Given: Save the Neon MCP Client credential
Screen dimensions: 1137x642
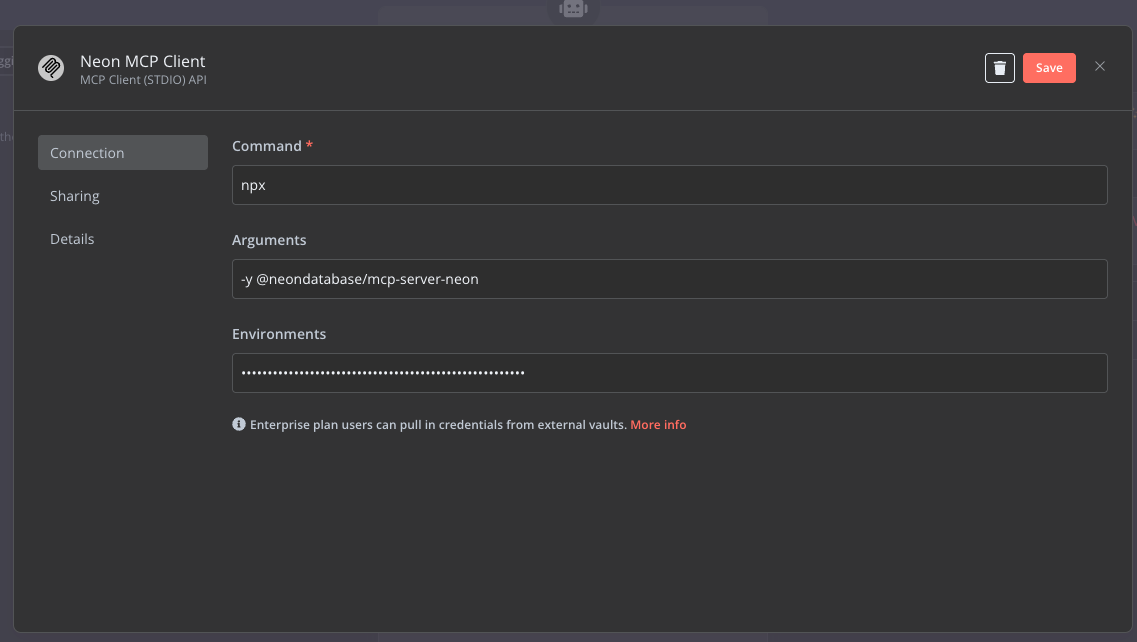Looking at the screenshot, I should click(1049, 68).
